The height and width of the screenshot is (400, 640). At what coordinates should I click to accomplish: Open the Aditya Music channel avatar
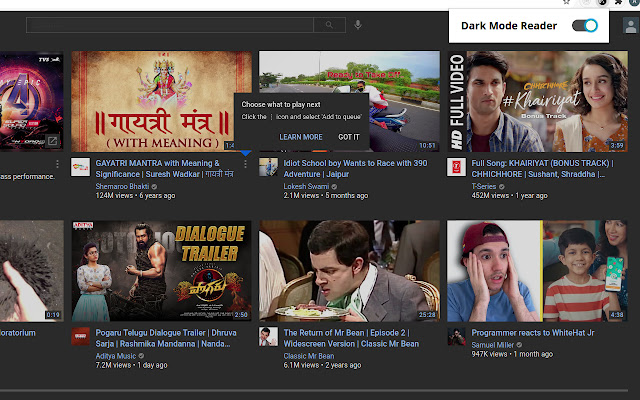point(80,337)
